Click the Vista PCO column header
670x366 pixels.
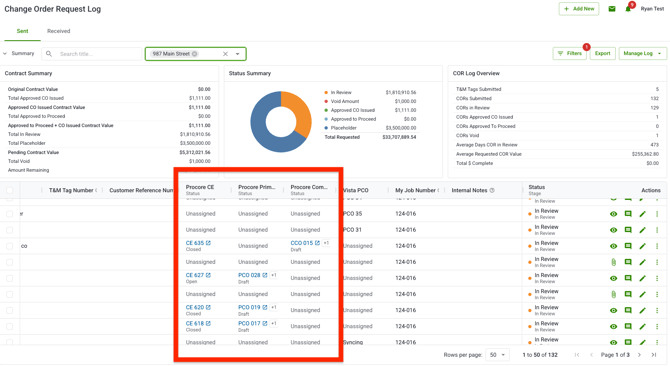(356, 190)
